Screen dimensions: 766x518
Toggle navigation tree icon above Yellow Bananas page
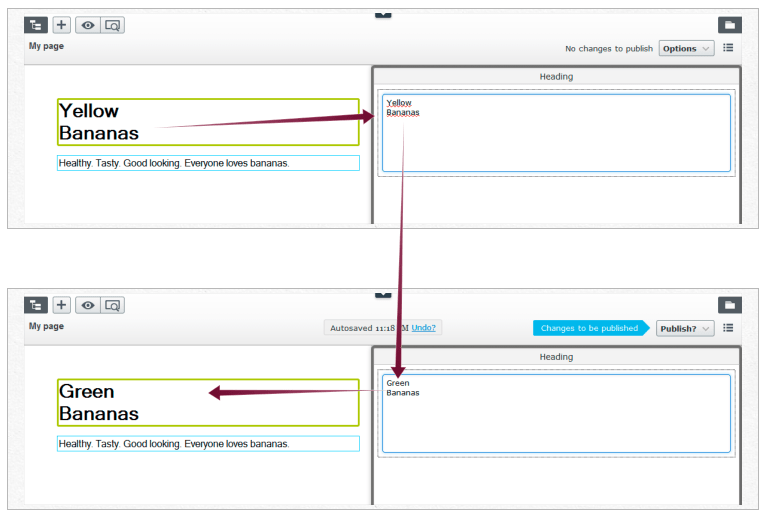click(x=36, y=25)
